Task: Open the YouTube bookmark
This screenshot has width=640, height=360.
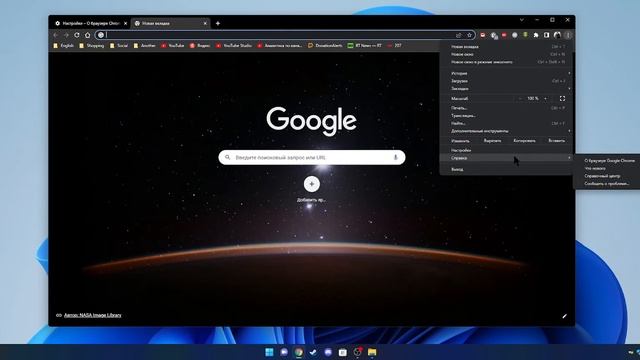Action: pyautogui.click(x=172, y=46)
